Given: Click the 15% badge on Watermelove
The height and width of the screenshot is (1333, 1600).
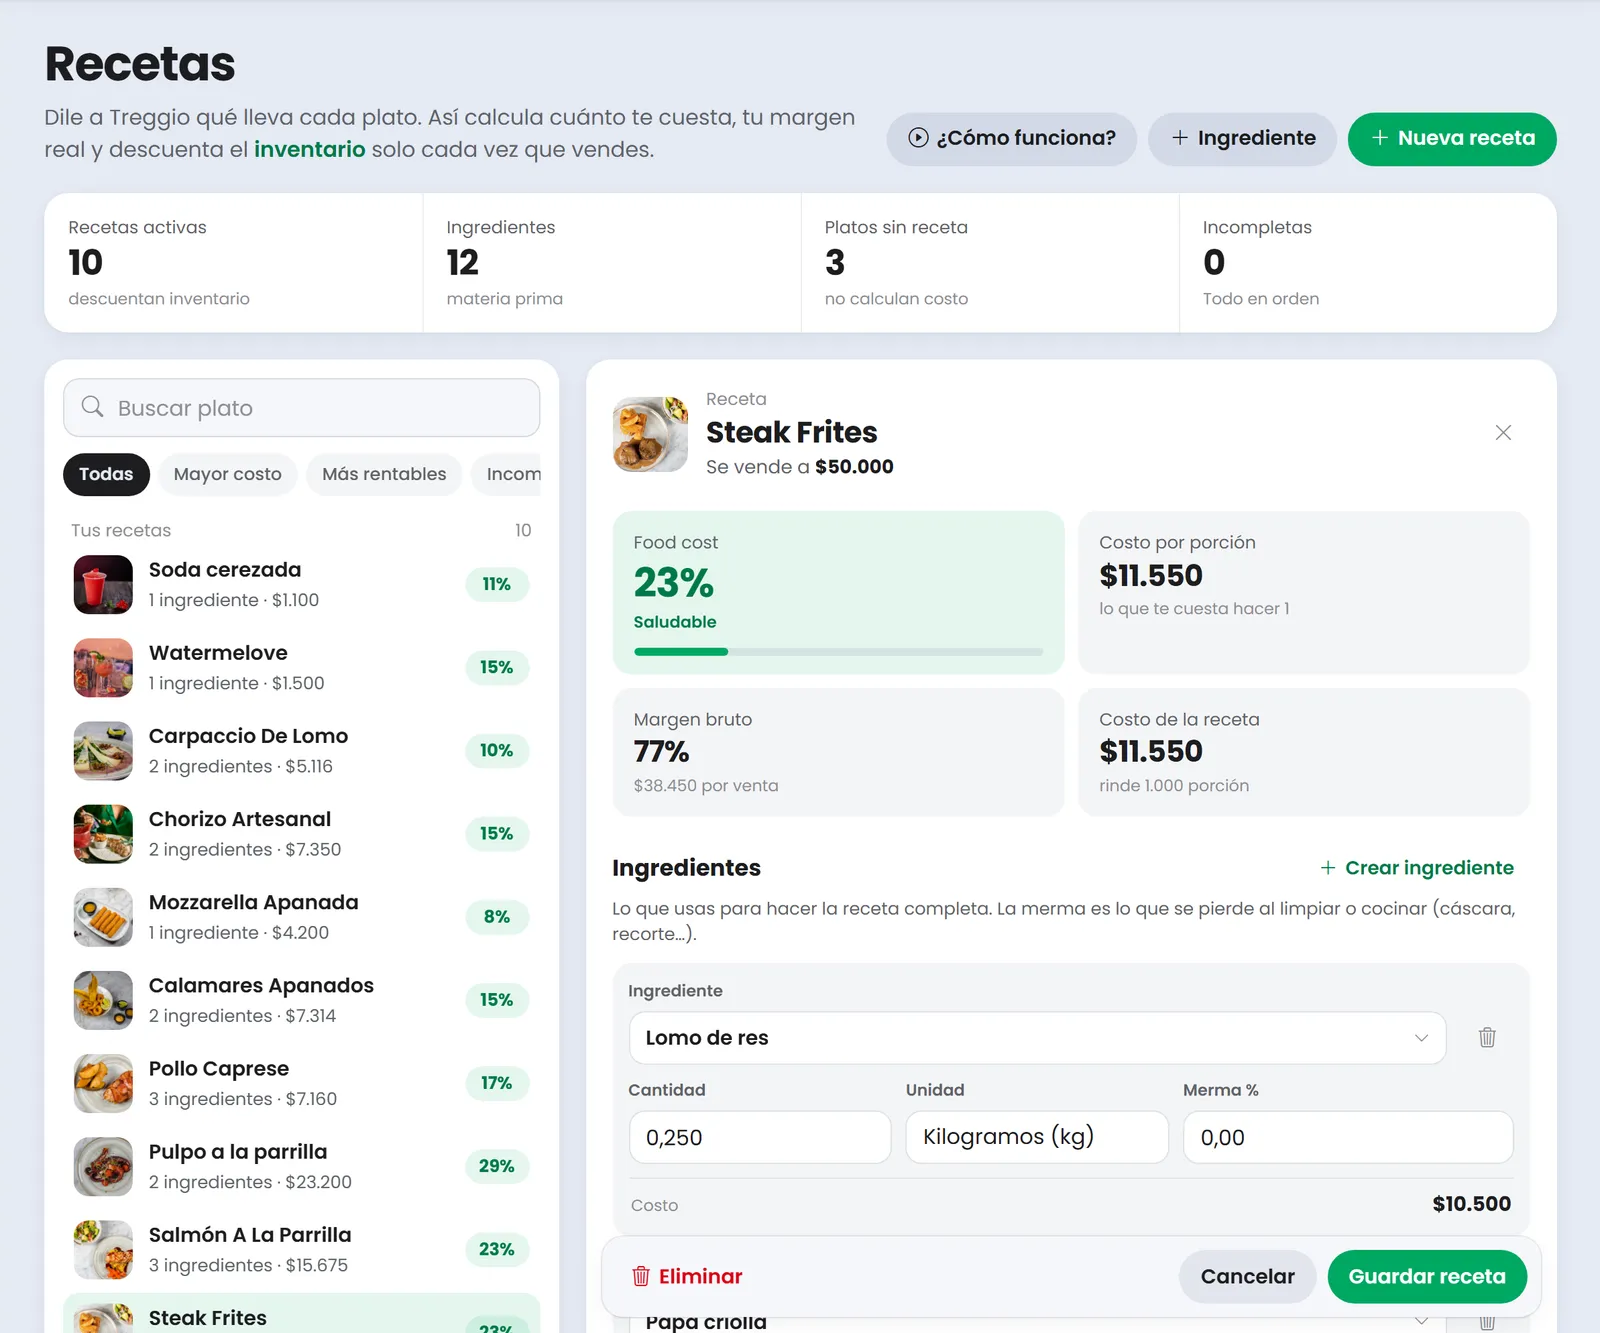Looking at the screenshot, I should [x=496, y=667].
